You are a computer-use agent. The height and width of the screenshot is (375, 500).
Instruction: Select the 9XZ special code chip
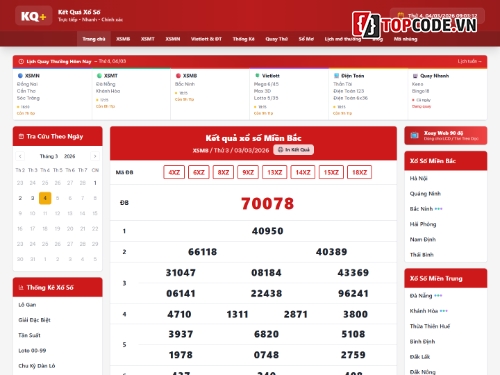tap(248, 172)
